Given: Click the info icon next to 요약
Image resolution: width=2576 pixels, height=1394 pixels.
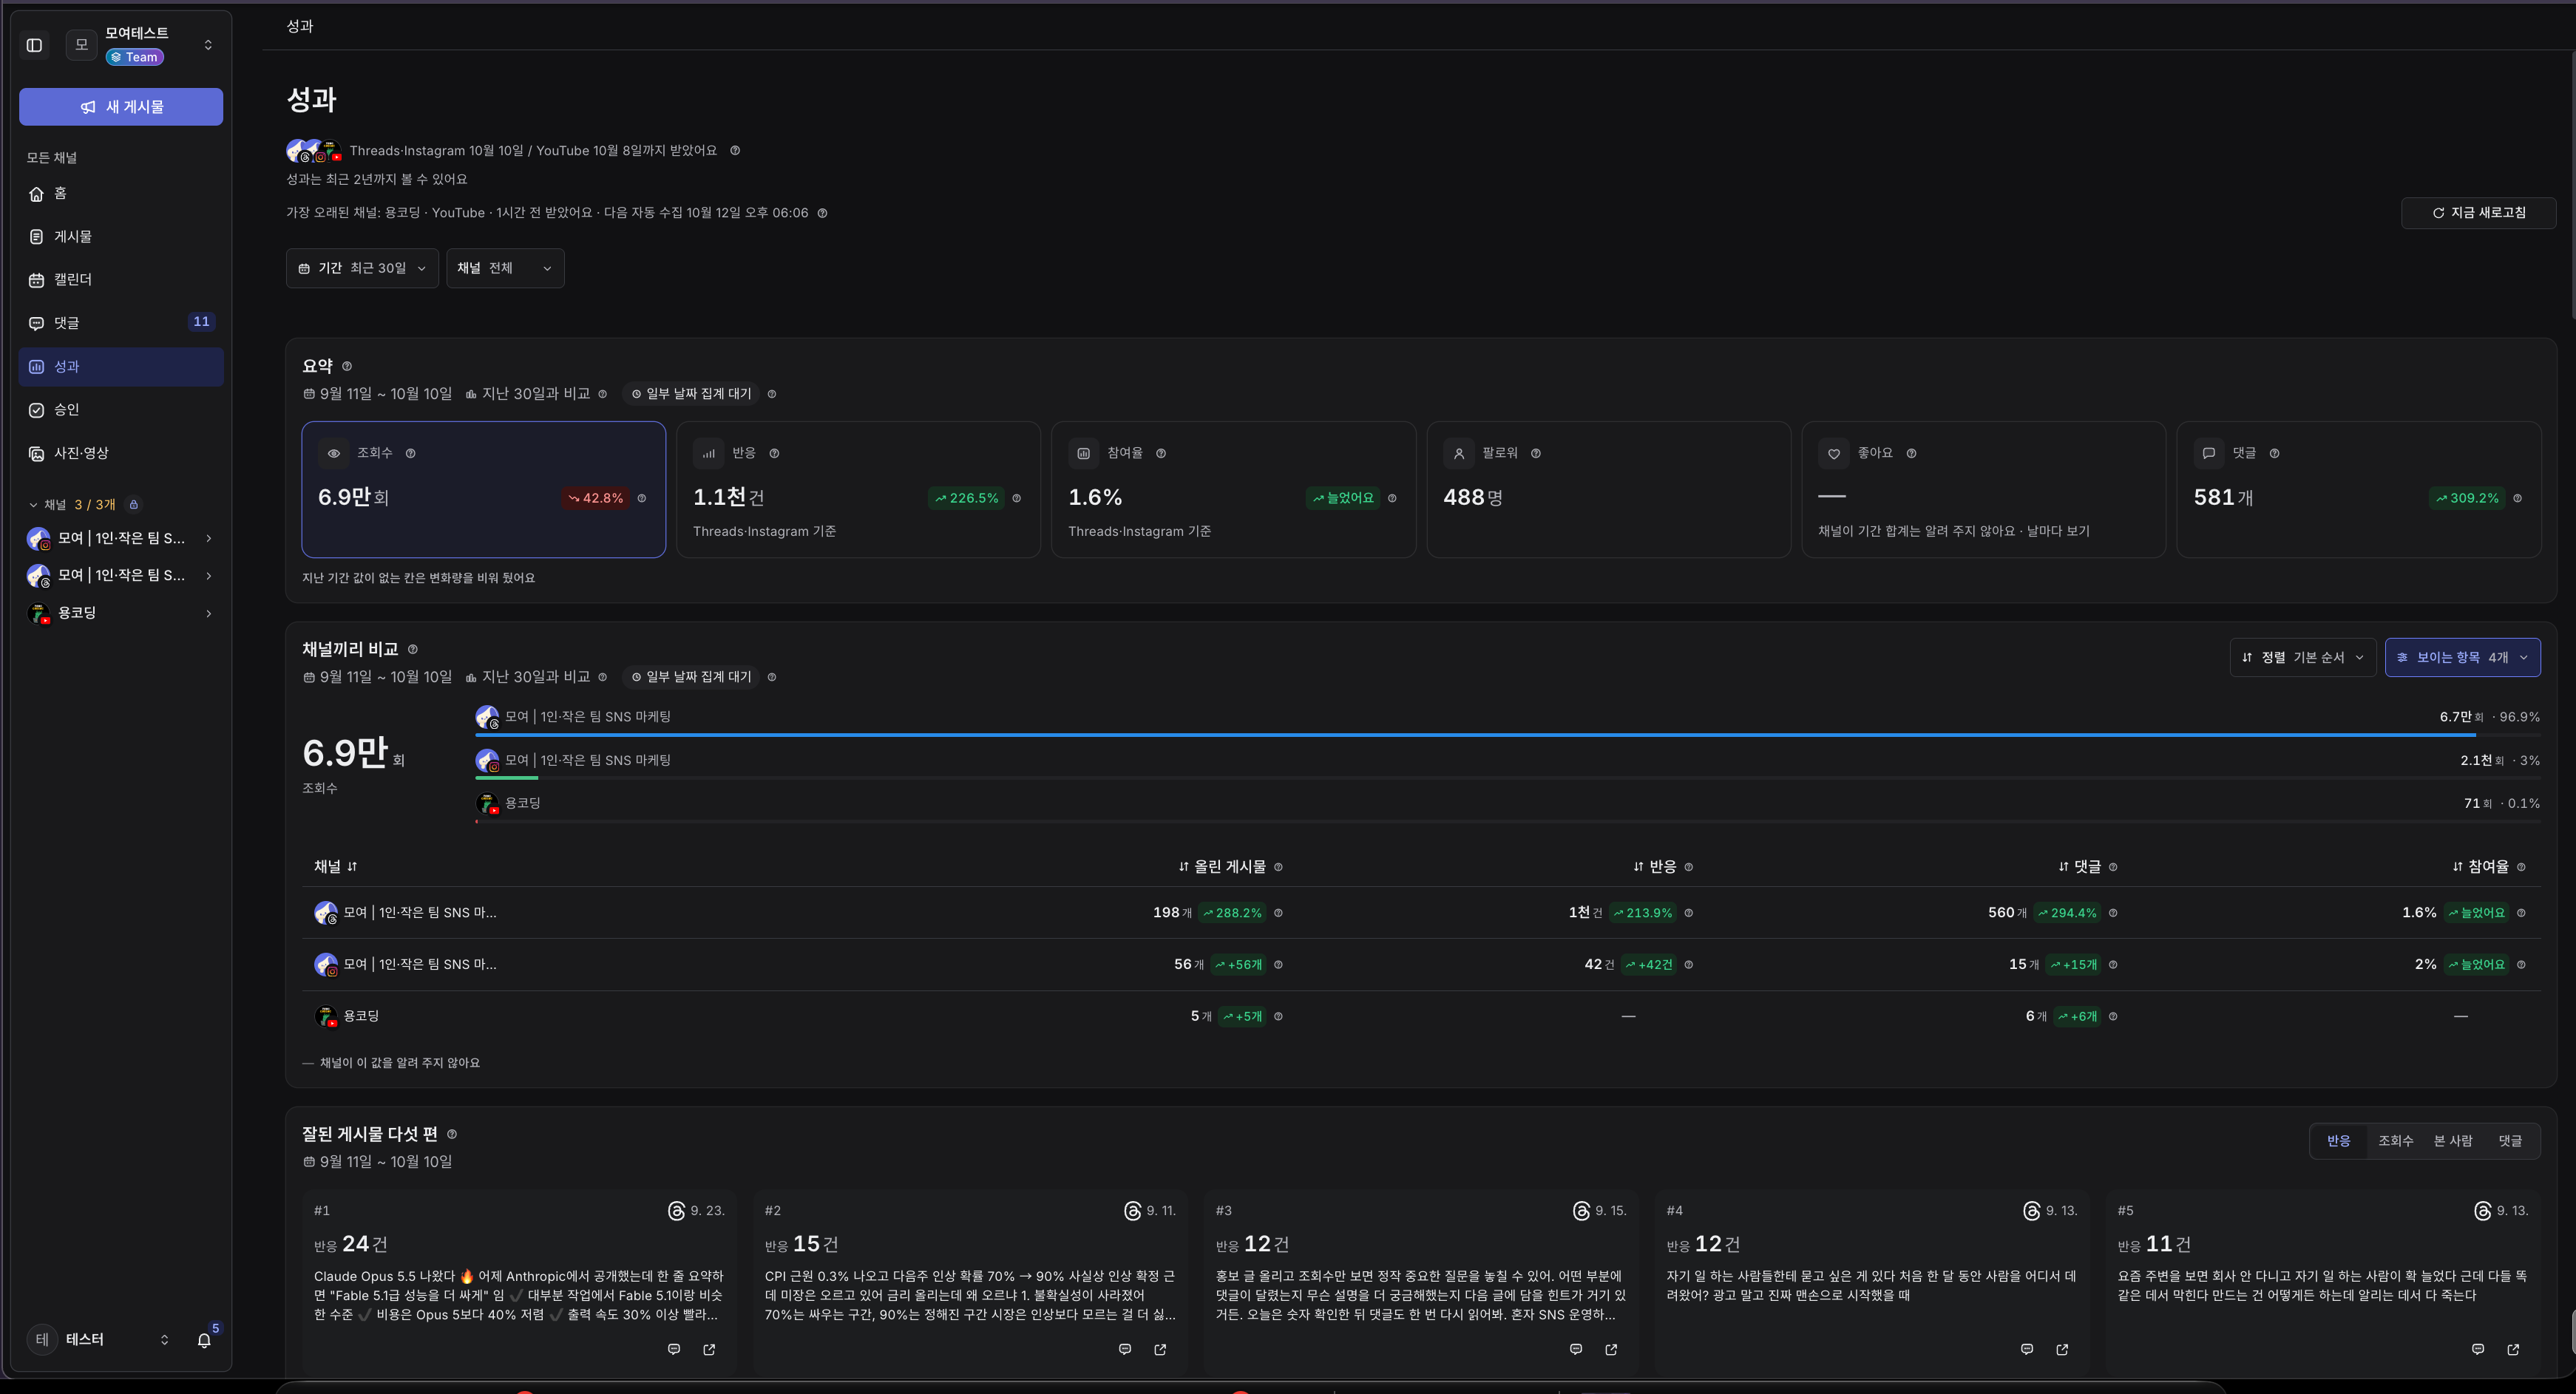Looking at the screenshot, I should [x=347, y=366].
